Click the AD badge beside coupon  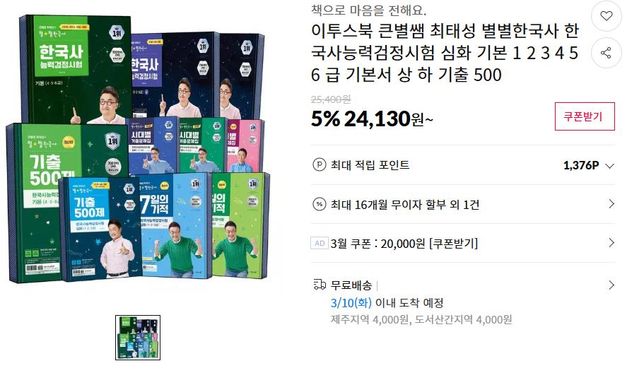point(320,243)
